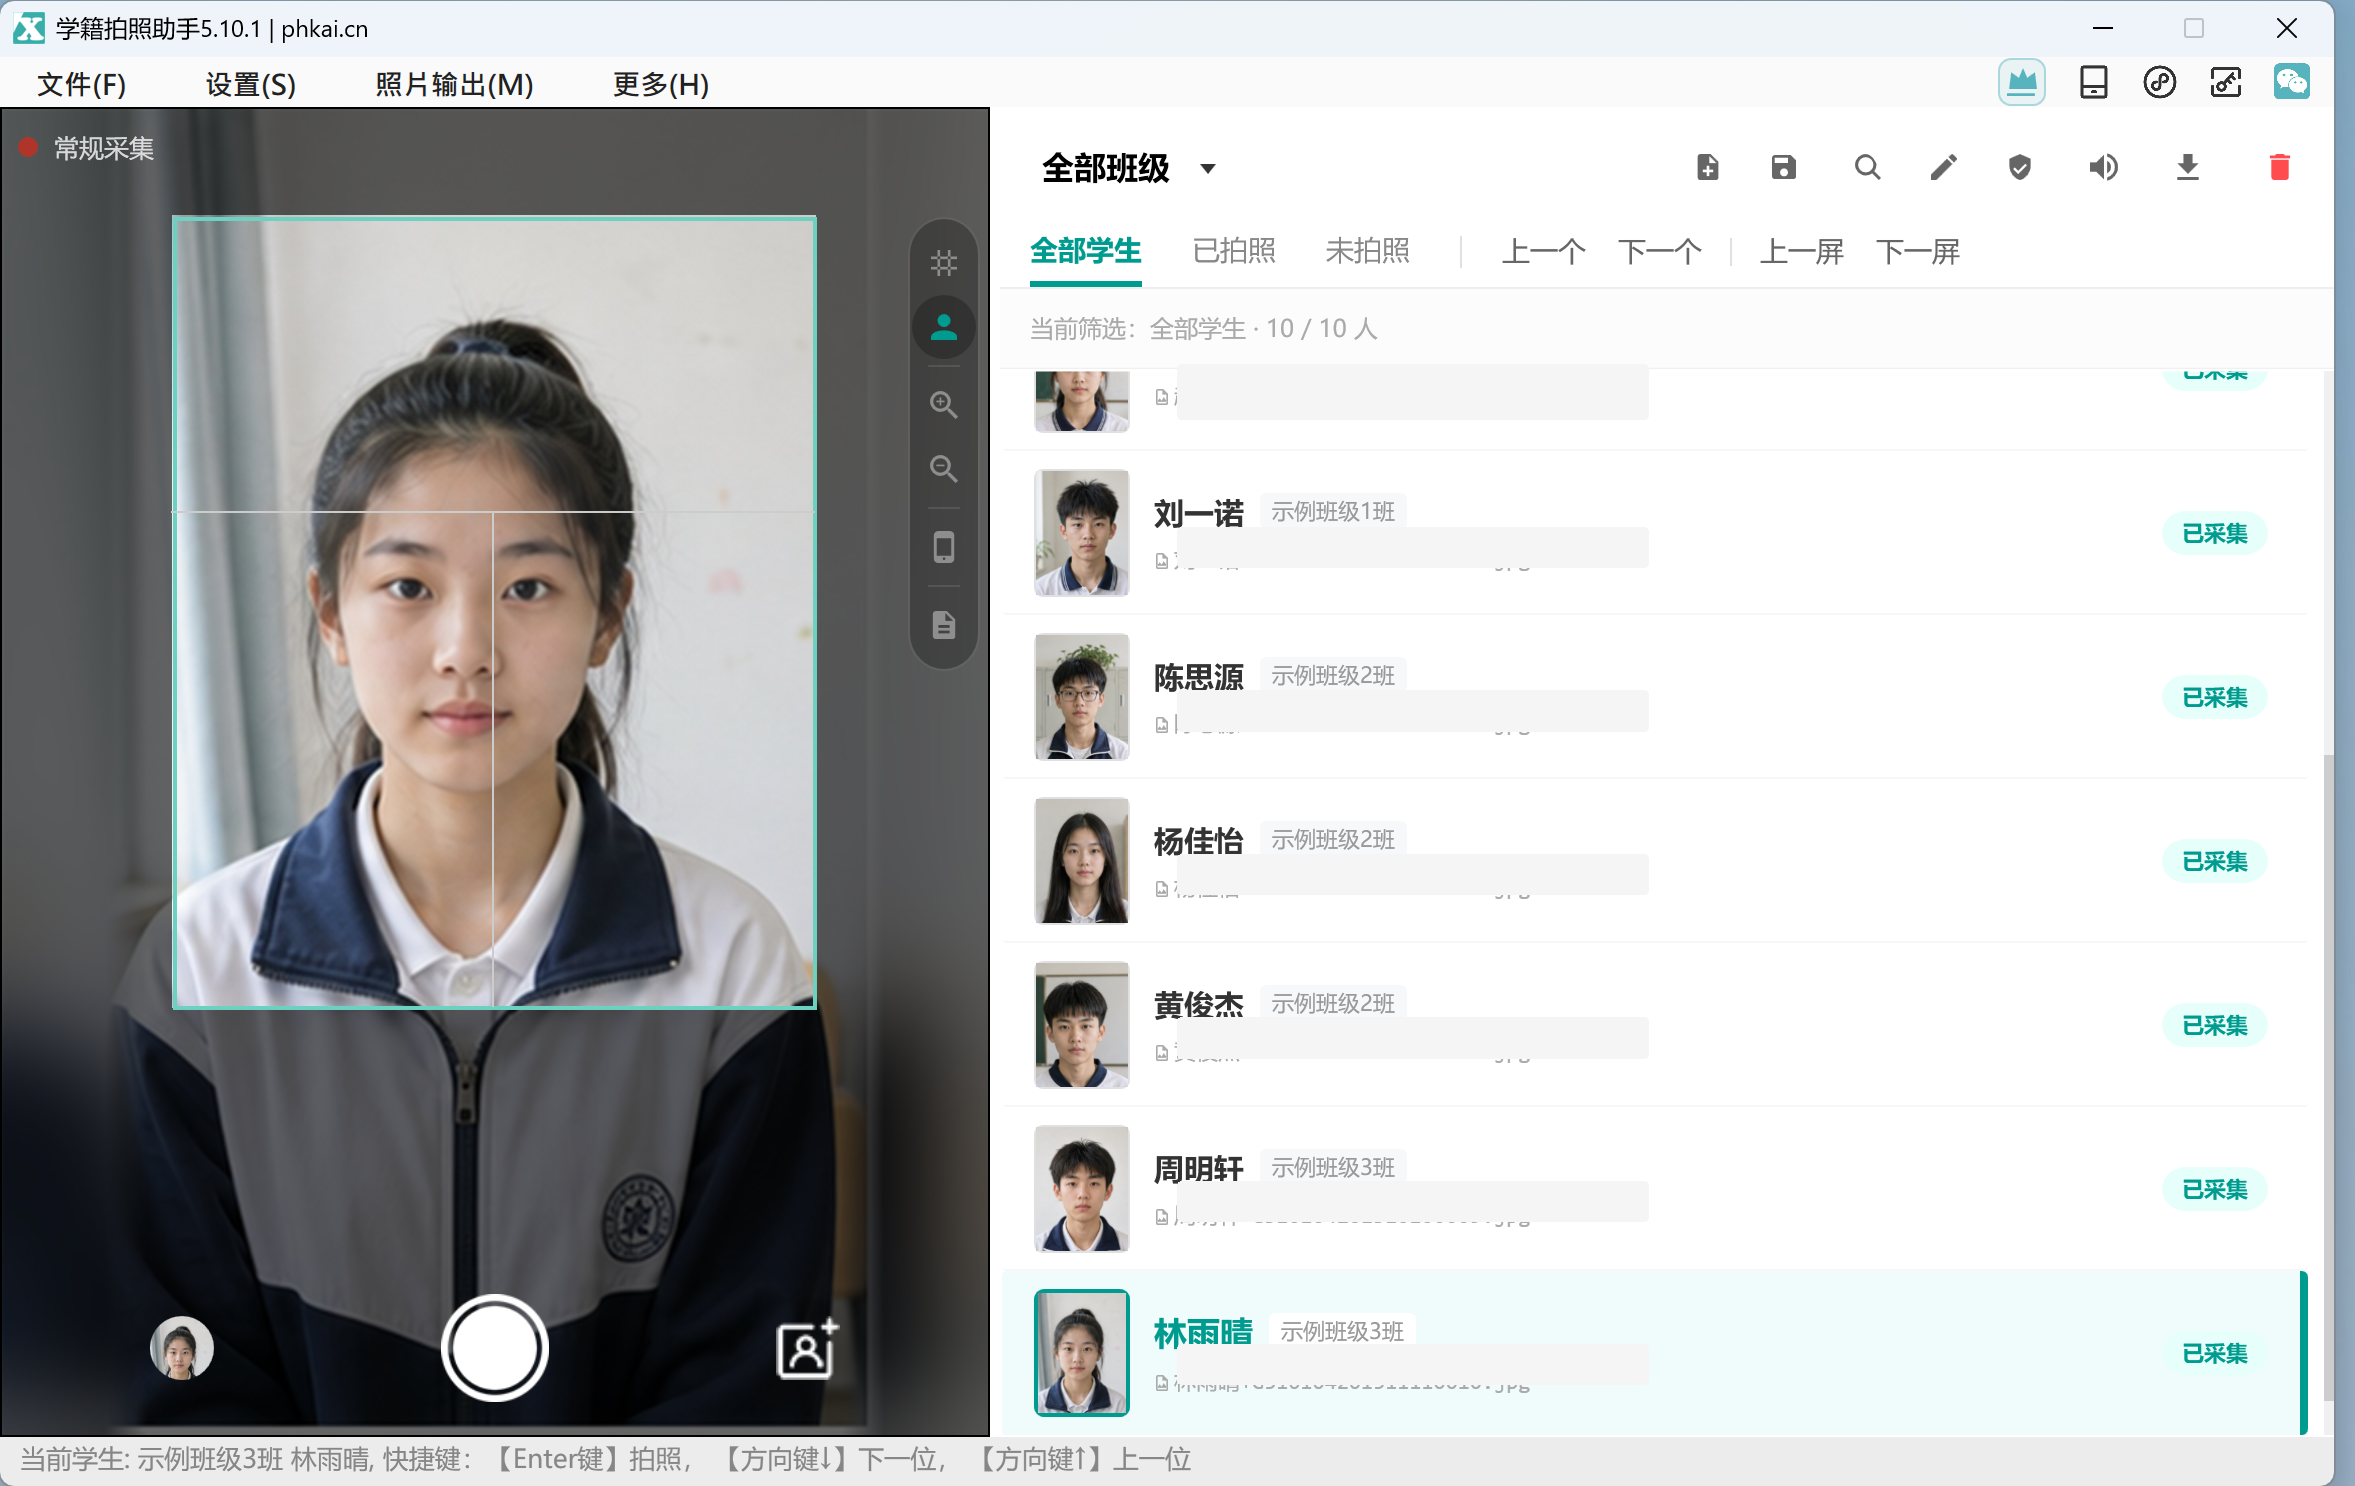Click 黄俊杰's photo thumbnail
This screenshot has width=2355, height=1486.
[x=1081, y=1025]
